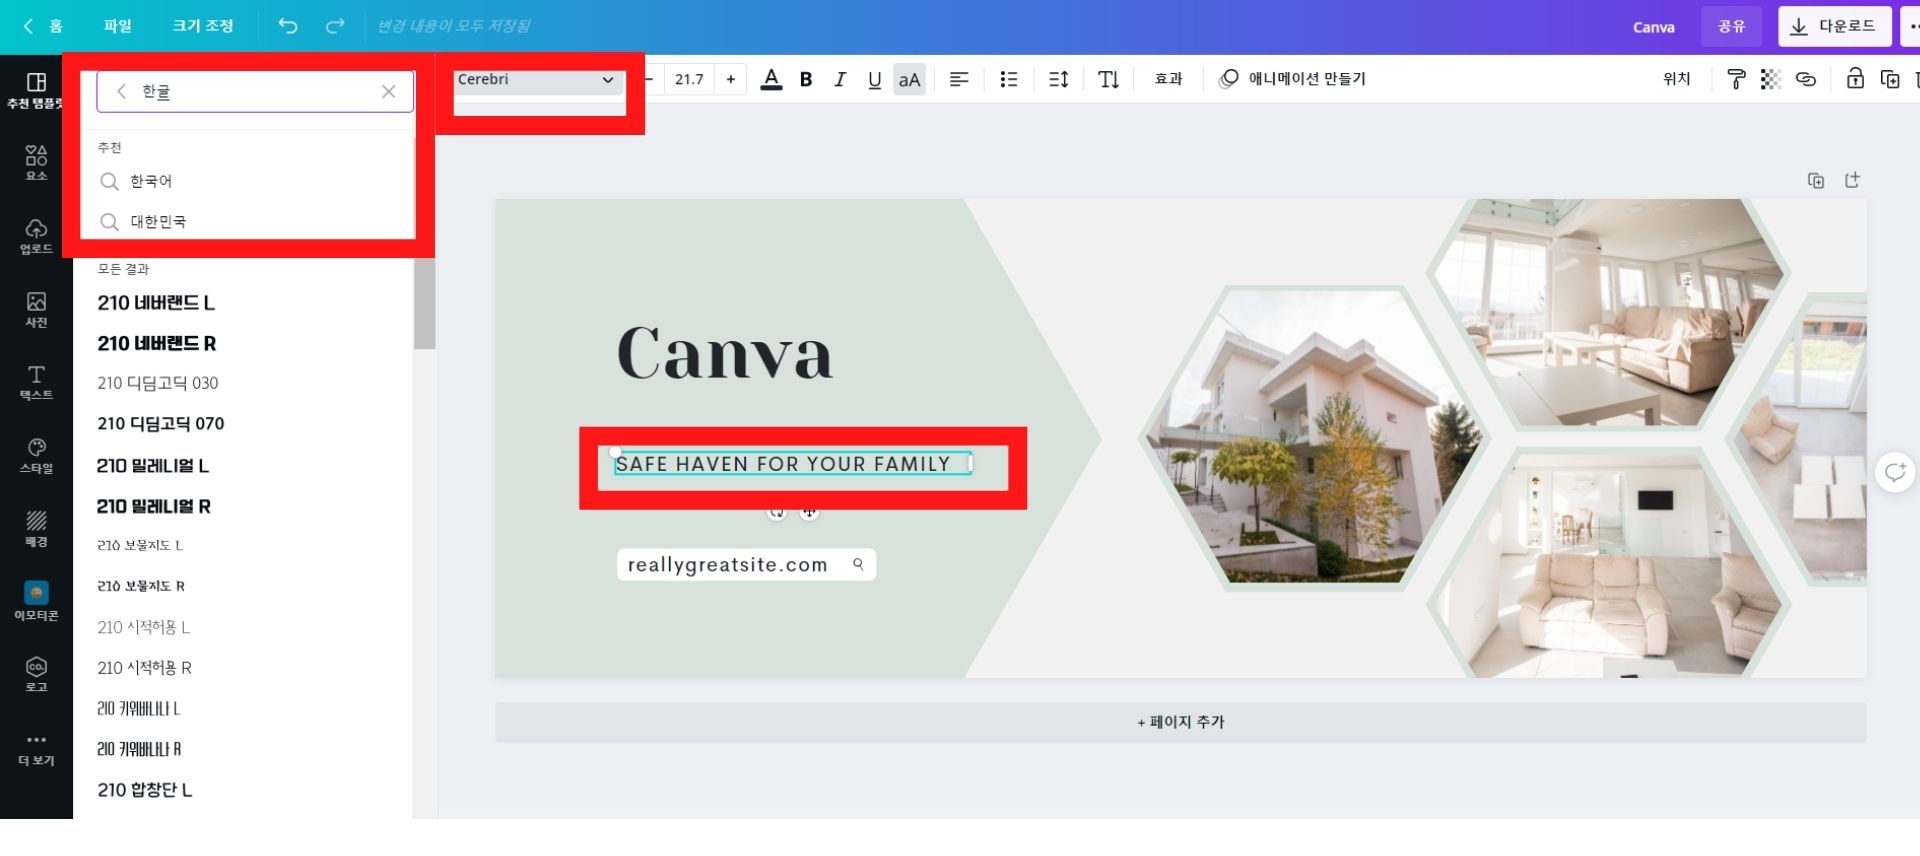Toggle uppercase aA formatting
The image size is (1920, 856).
point(909,79)
